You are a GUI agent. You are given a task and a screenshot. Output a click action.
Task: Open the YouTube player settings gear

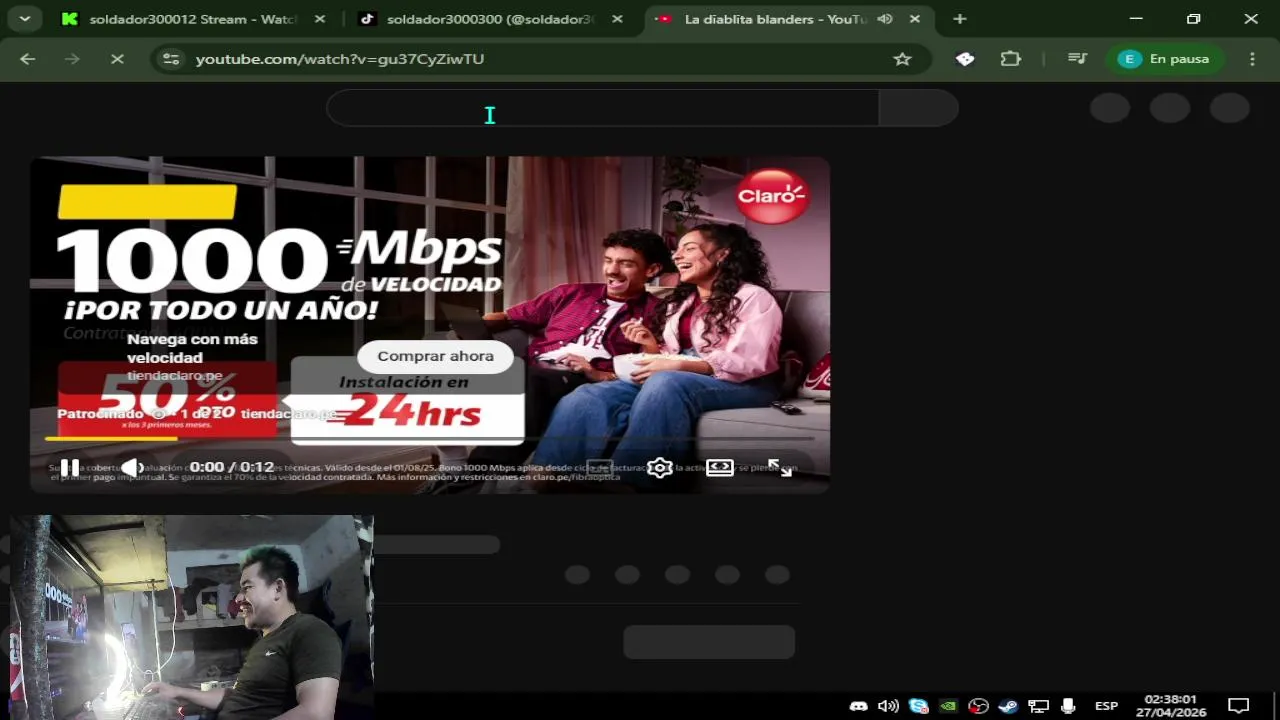660,467
